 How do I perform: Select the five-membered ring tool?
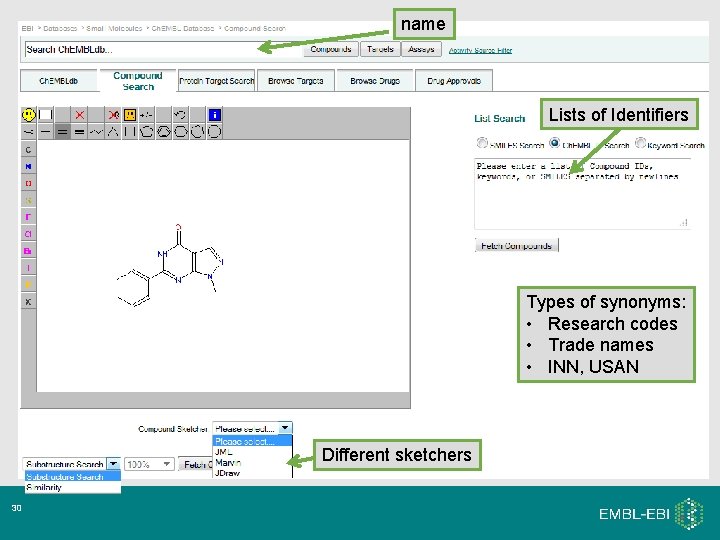coord(146,132)
